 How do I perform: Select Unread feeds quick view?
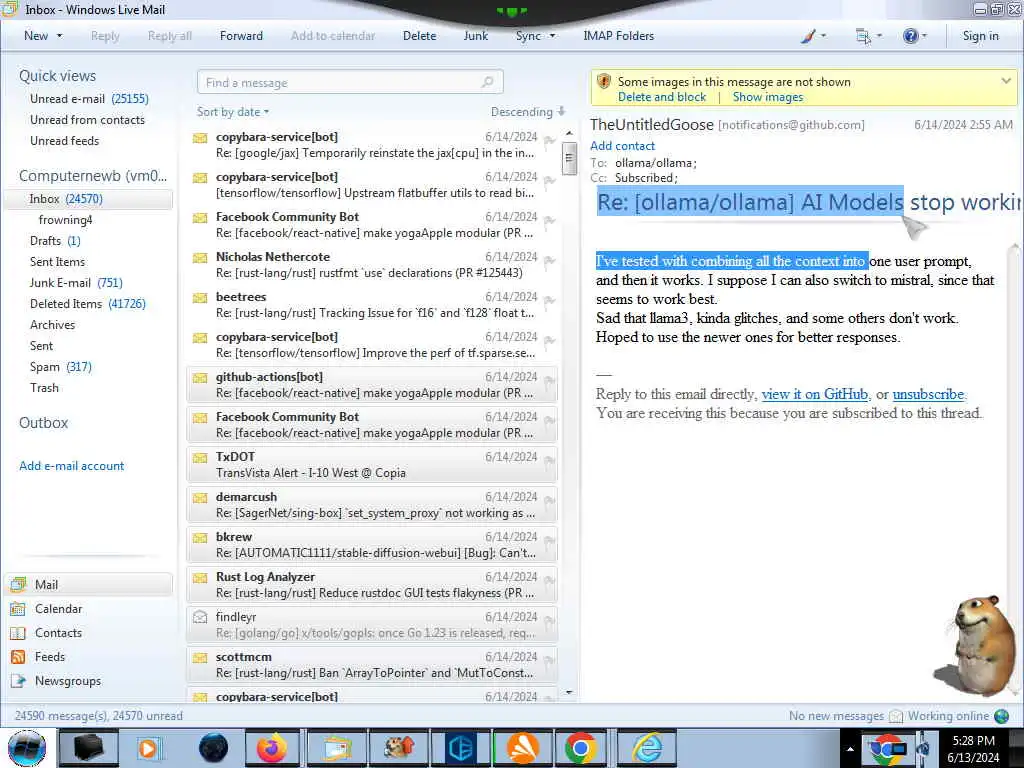pos(65,140)
